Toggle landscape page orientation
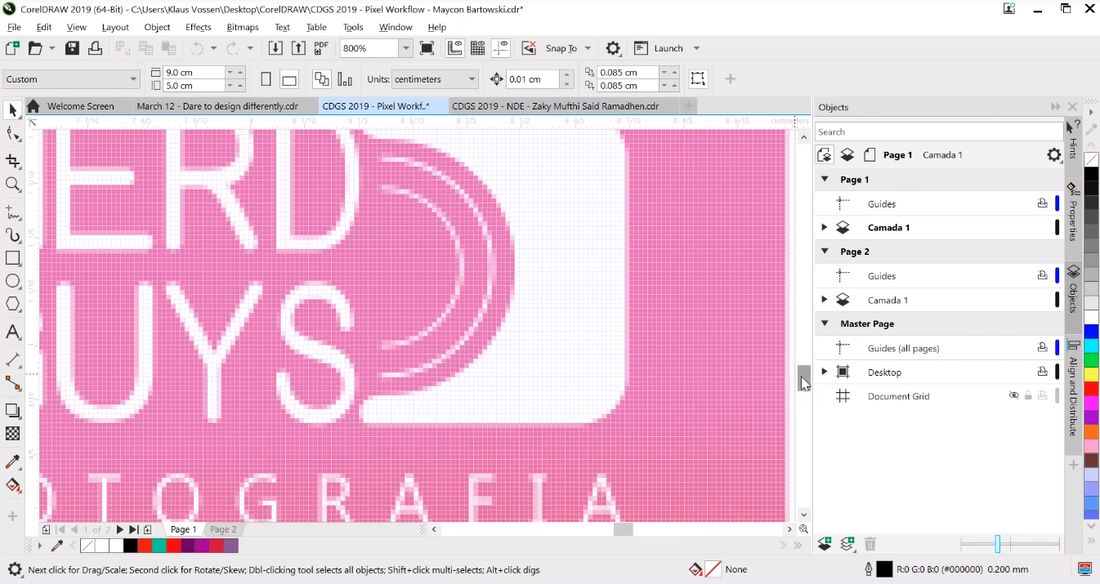The height and width of the screenshot is (584, 1100). 289,79
